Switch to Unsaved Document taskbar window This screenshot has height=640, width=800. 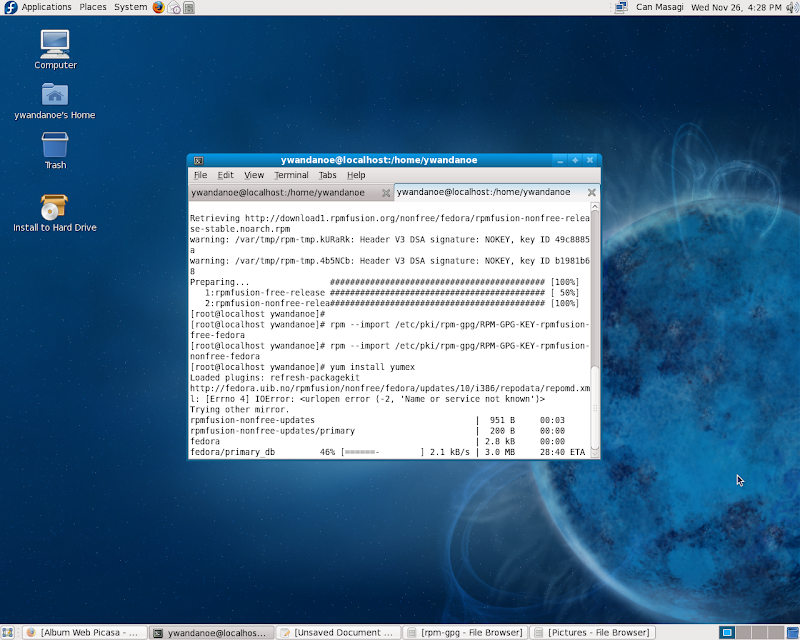tap(338, 633)
